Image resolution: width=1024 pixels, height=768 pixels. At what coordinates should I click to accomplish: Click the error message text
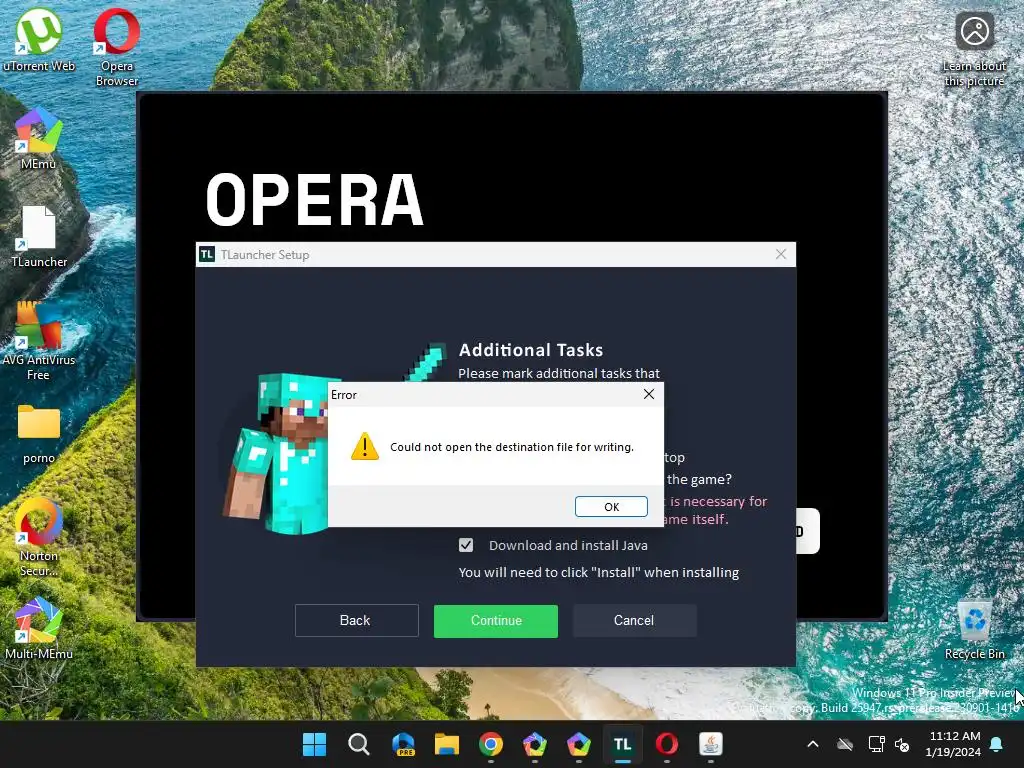(x=512, y=447)
